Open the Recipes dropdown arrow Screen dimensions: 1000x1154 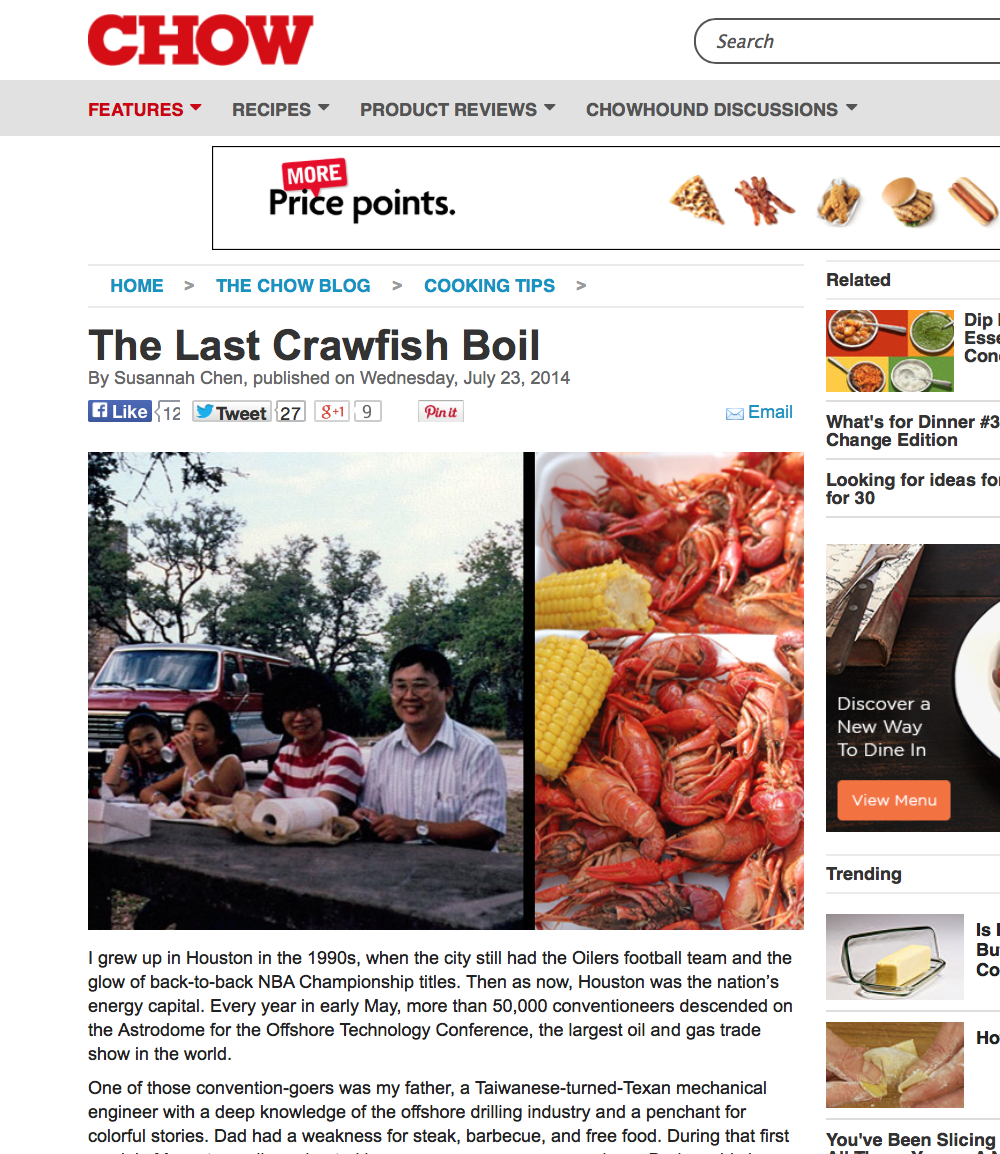pyautogui.click(x=324, y=108)
